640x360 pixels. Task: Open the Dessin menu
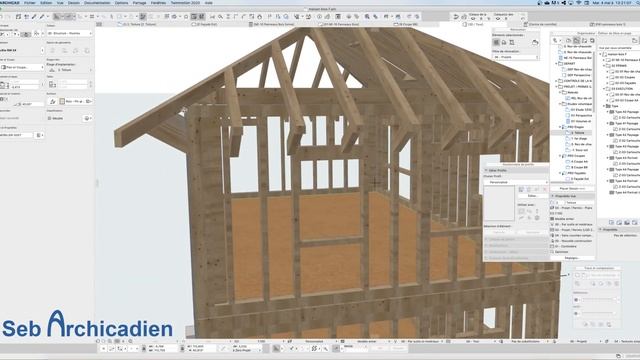[x=74, y=2]
